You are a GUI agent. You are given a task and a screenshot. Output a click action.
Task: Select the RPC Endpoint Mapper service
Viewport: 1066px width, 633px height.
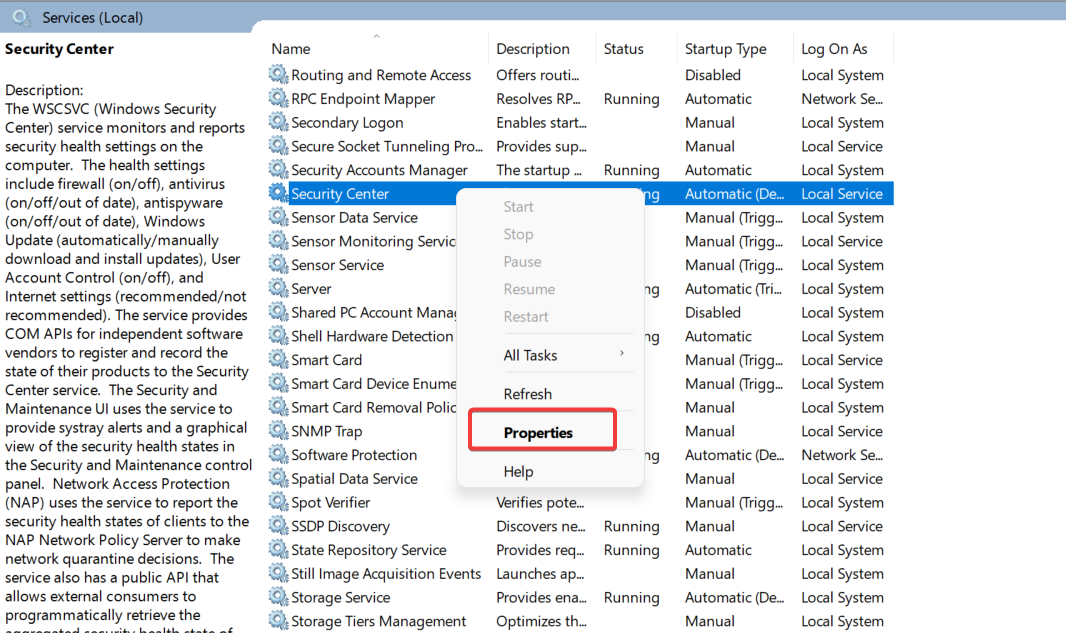(x=363, y=99)
